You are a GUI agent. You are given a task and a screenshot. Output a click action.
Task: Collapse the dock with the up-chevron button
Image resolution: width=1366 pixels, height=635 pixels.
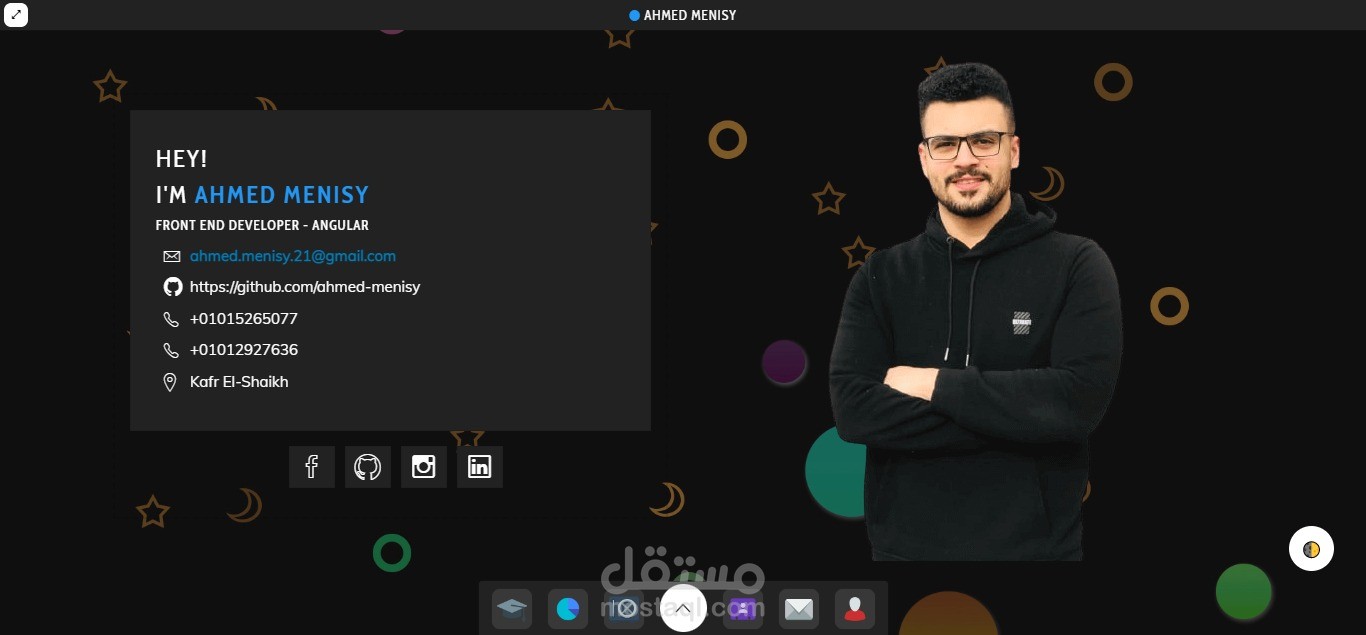pos(683,608)
